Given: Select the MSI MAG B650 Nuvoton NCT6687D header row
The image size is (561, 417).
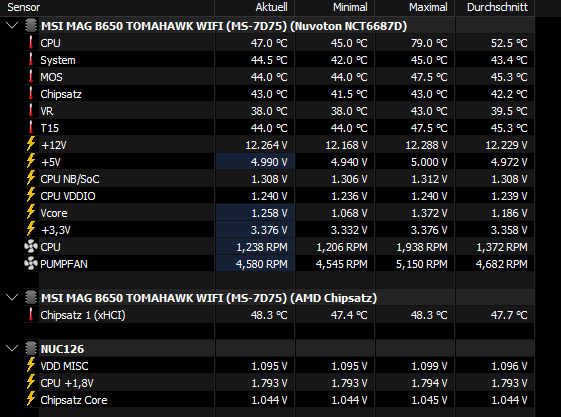Looking at the screenshot, I should 224,26.
